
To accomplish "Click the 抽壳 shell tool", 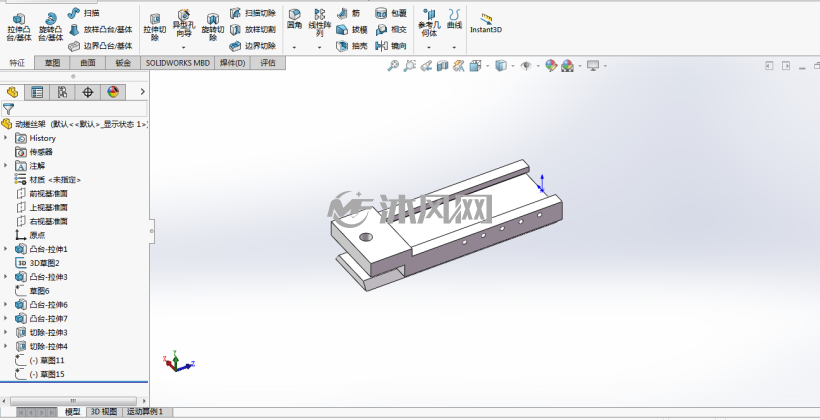I will pyautogui.click(x=352, y=46).
